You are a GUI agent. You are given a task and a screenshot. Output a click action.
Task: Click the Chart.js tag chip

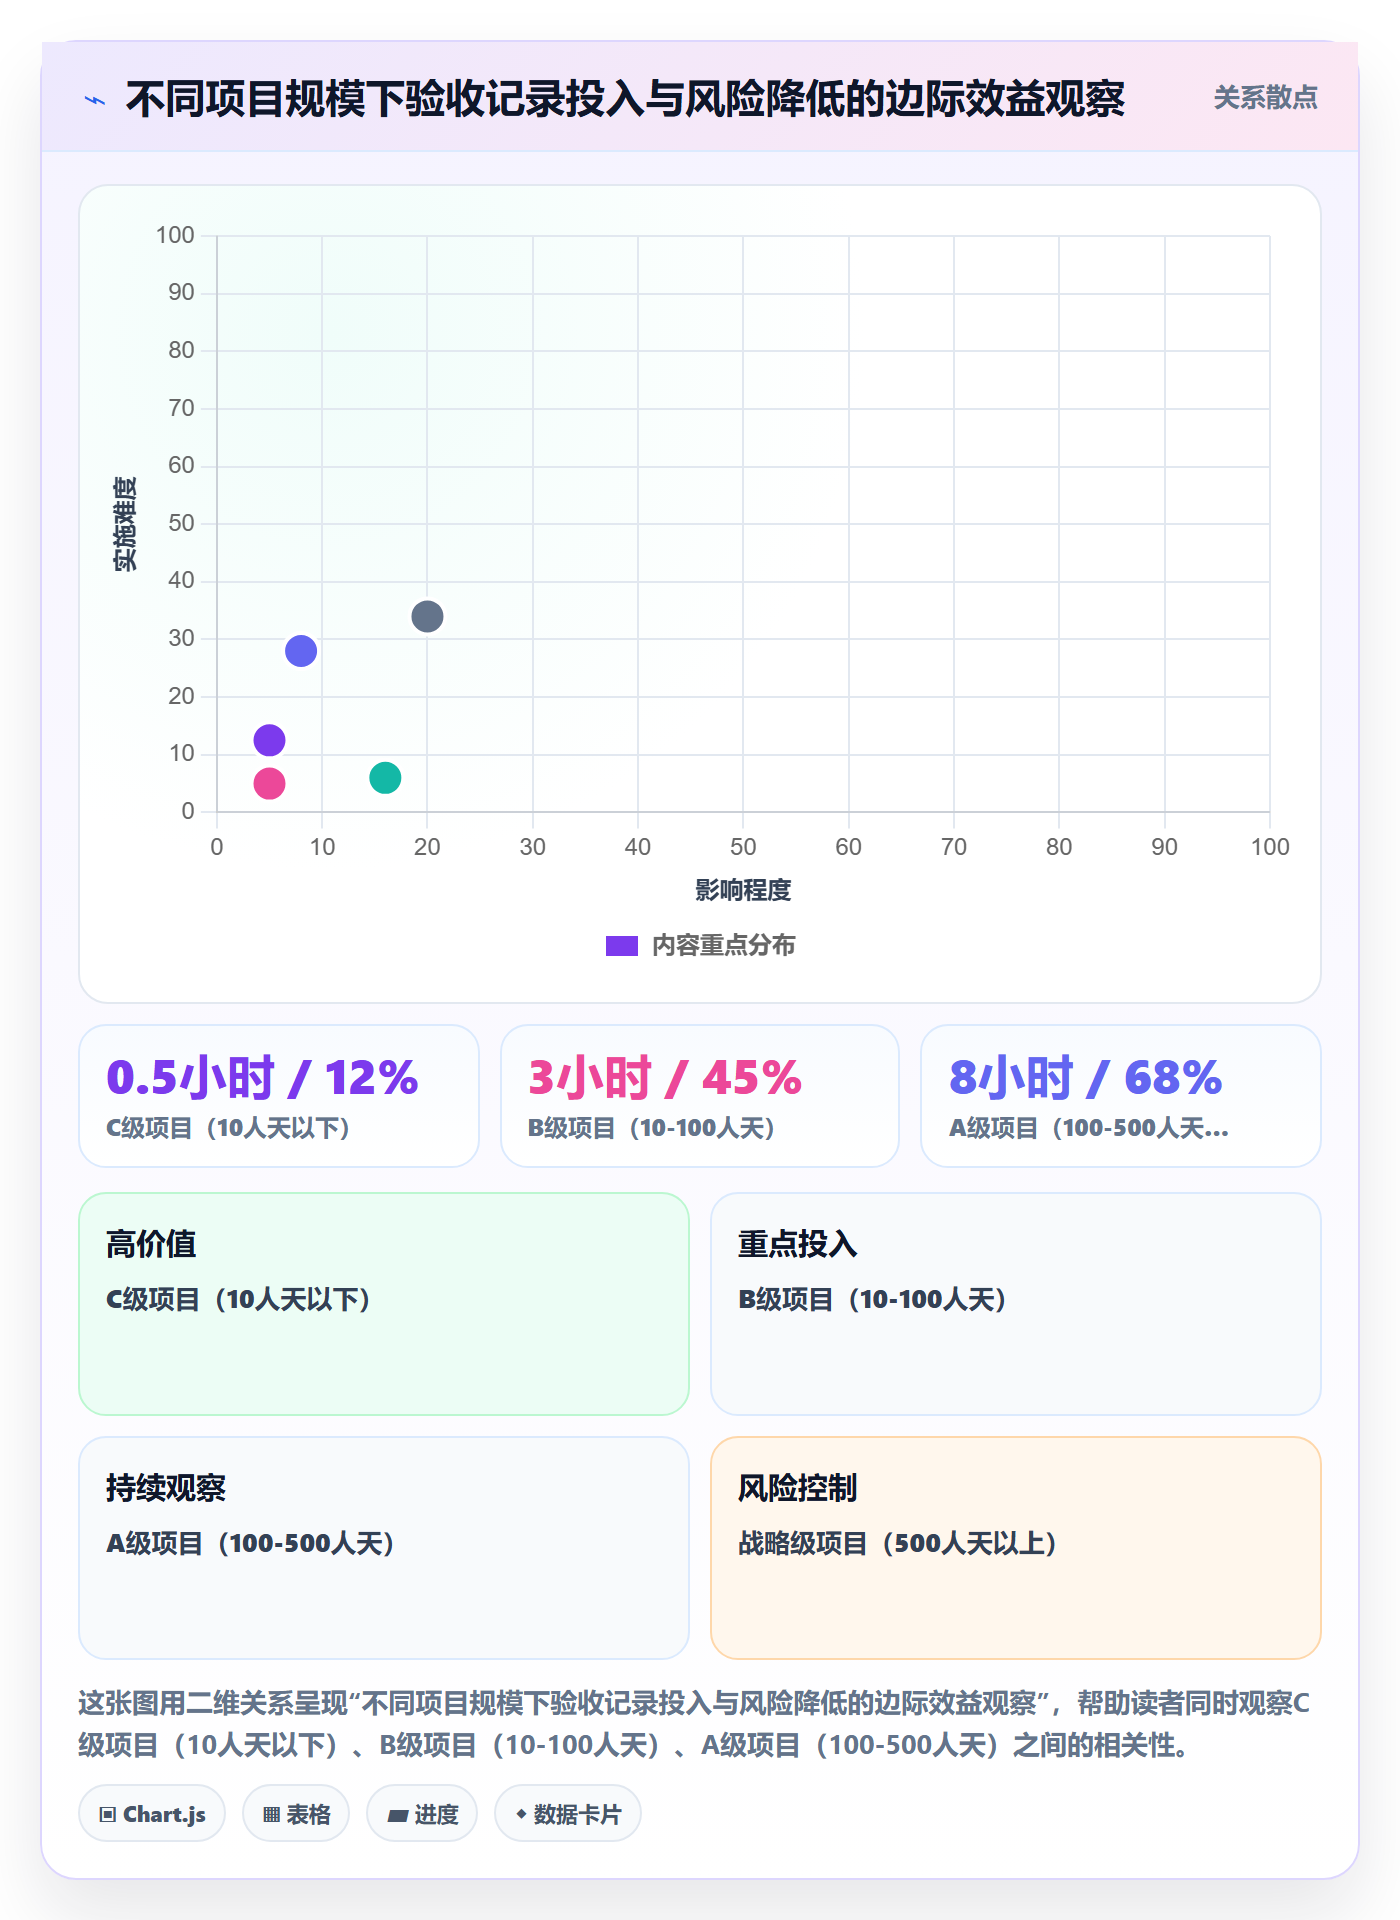152,1813
